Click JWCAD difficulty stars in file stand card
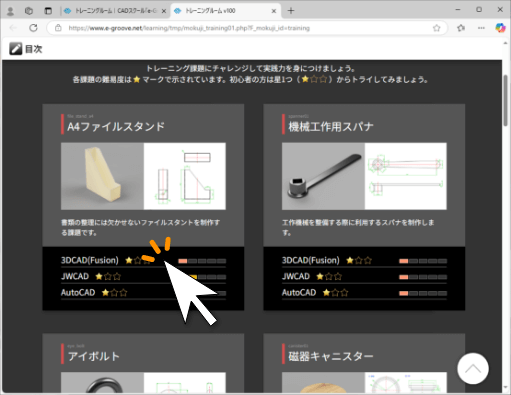The image size is (511, 395). (x=108, y=276)
